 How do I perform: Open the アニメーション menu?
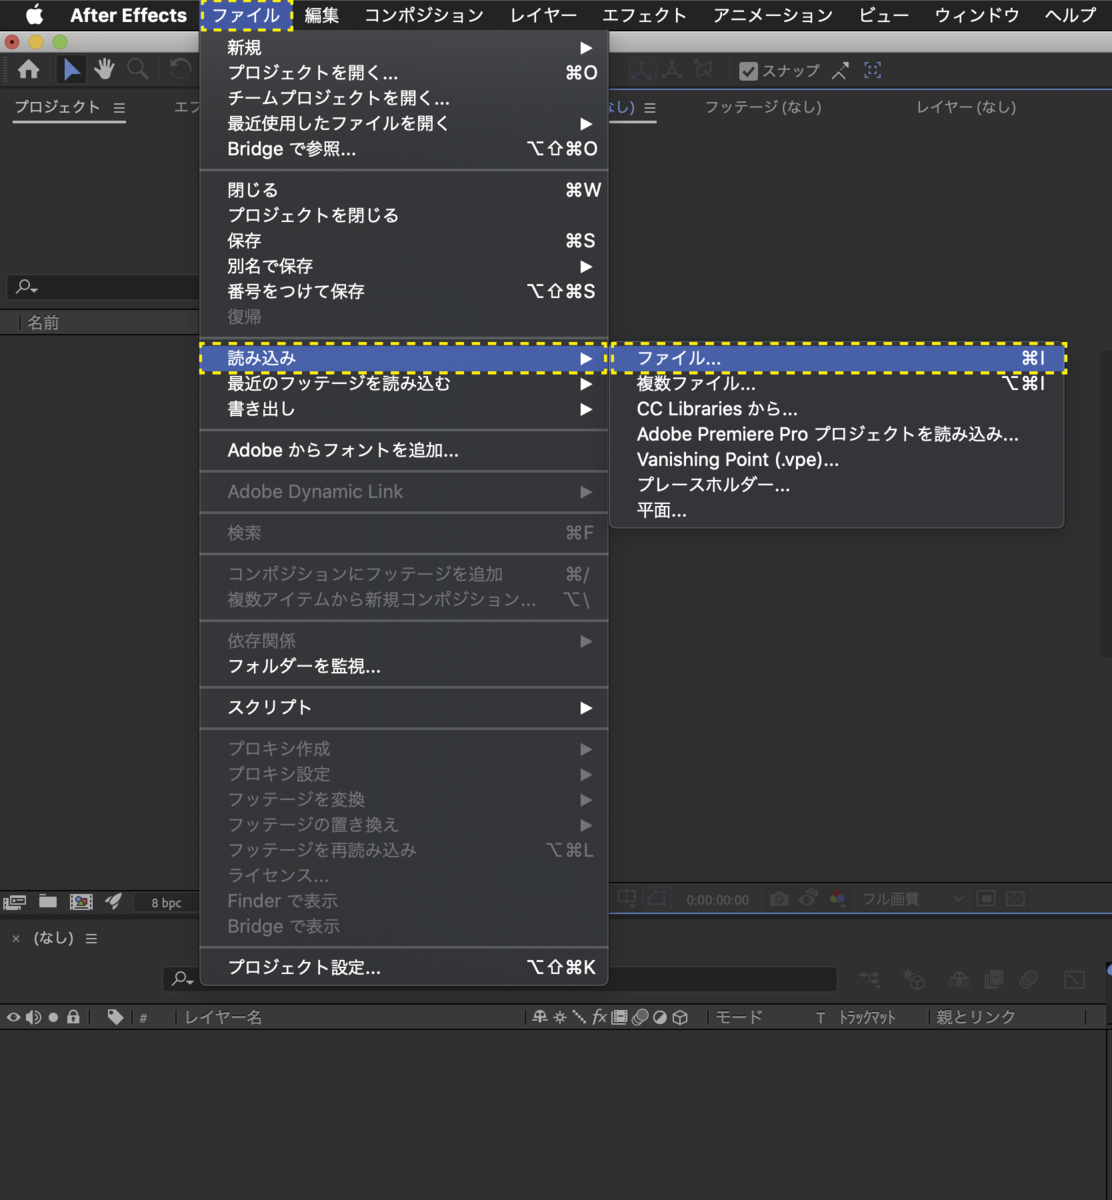[772, 15]
